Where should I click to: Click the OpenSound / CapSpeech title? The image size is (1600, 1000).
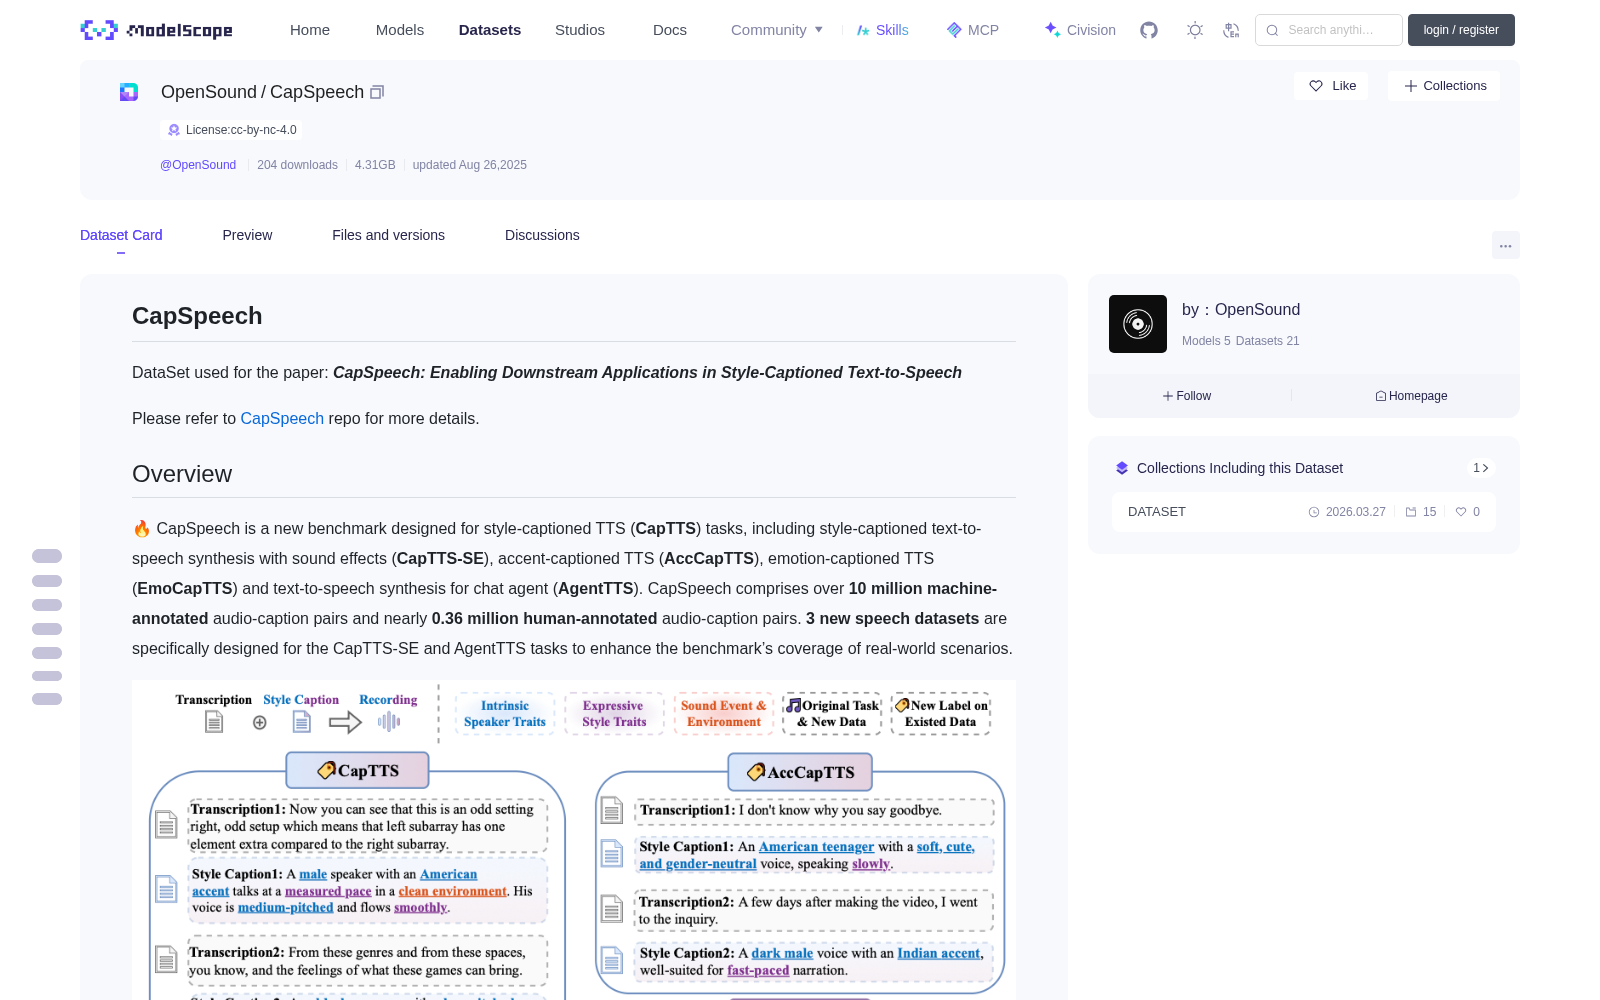coord(262,92)
